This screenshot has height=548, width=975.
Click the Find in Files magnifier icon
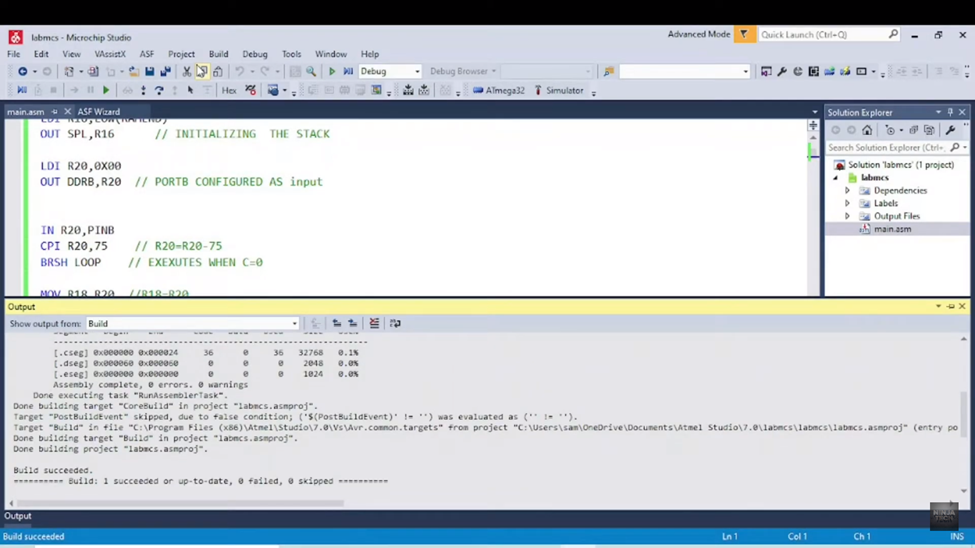click(x=311, y=72)
